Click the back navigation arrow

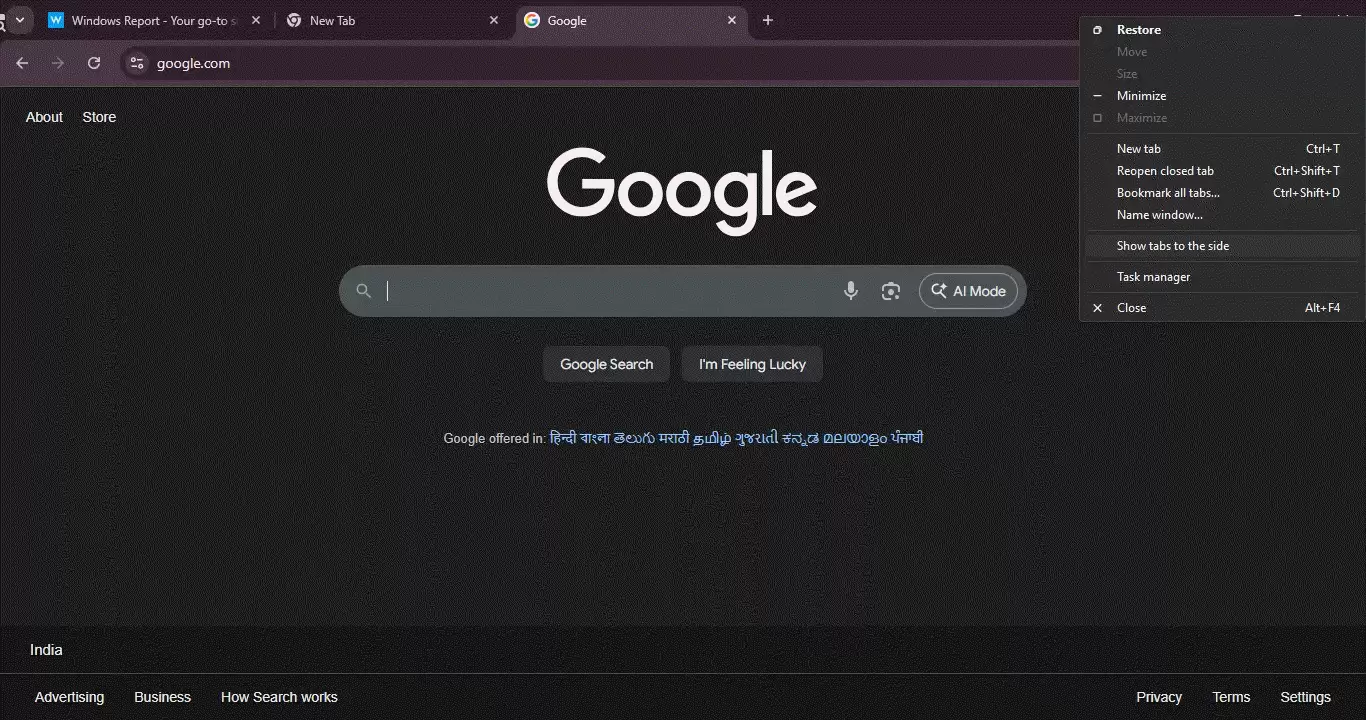[22, 62]
